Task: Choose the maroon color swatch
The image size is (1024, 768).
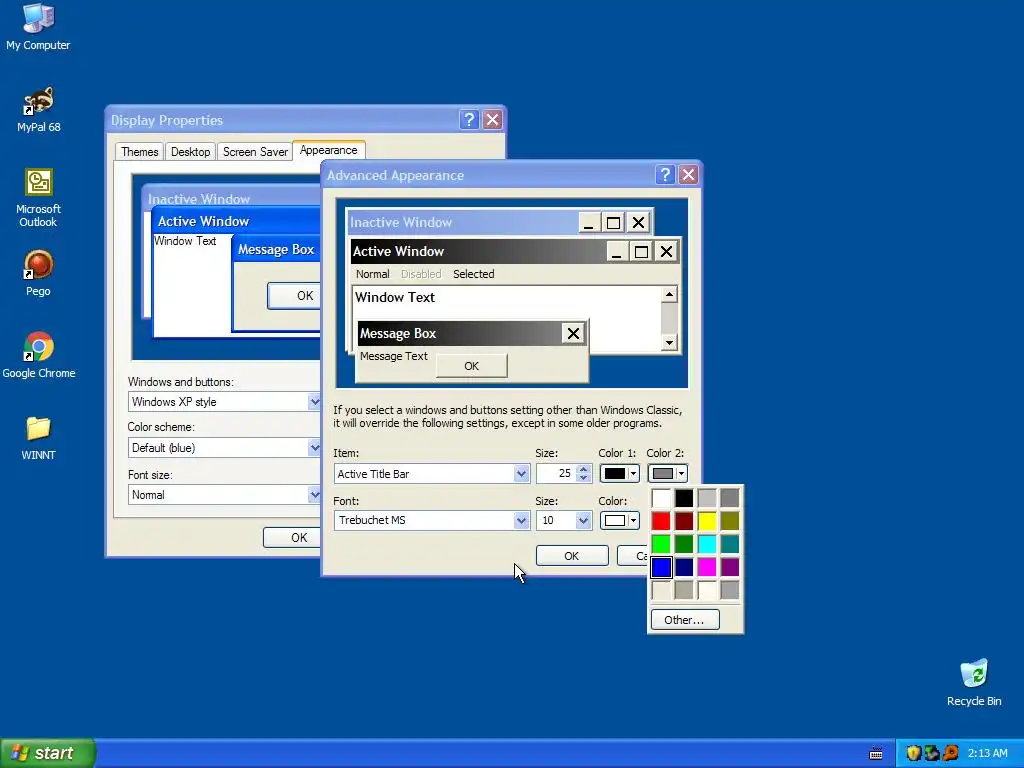Action: pos(684,521)
